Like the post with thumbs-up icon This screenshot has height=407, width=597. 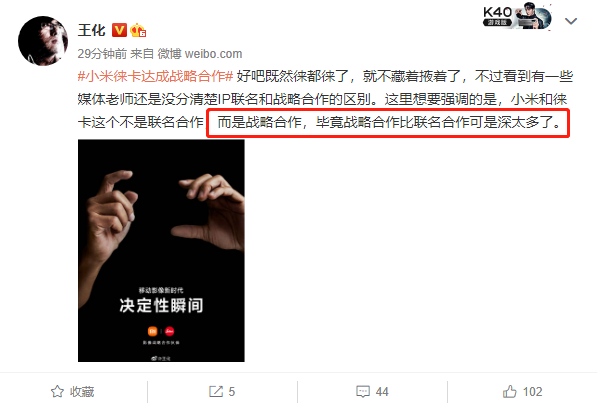pyautogui.click(x=510, y=391)
